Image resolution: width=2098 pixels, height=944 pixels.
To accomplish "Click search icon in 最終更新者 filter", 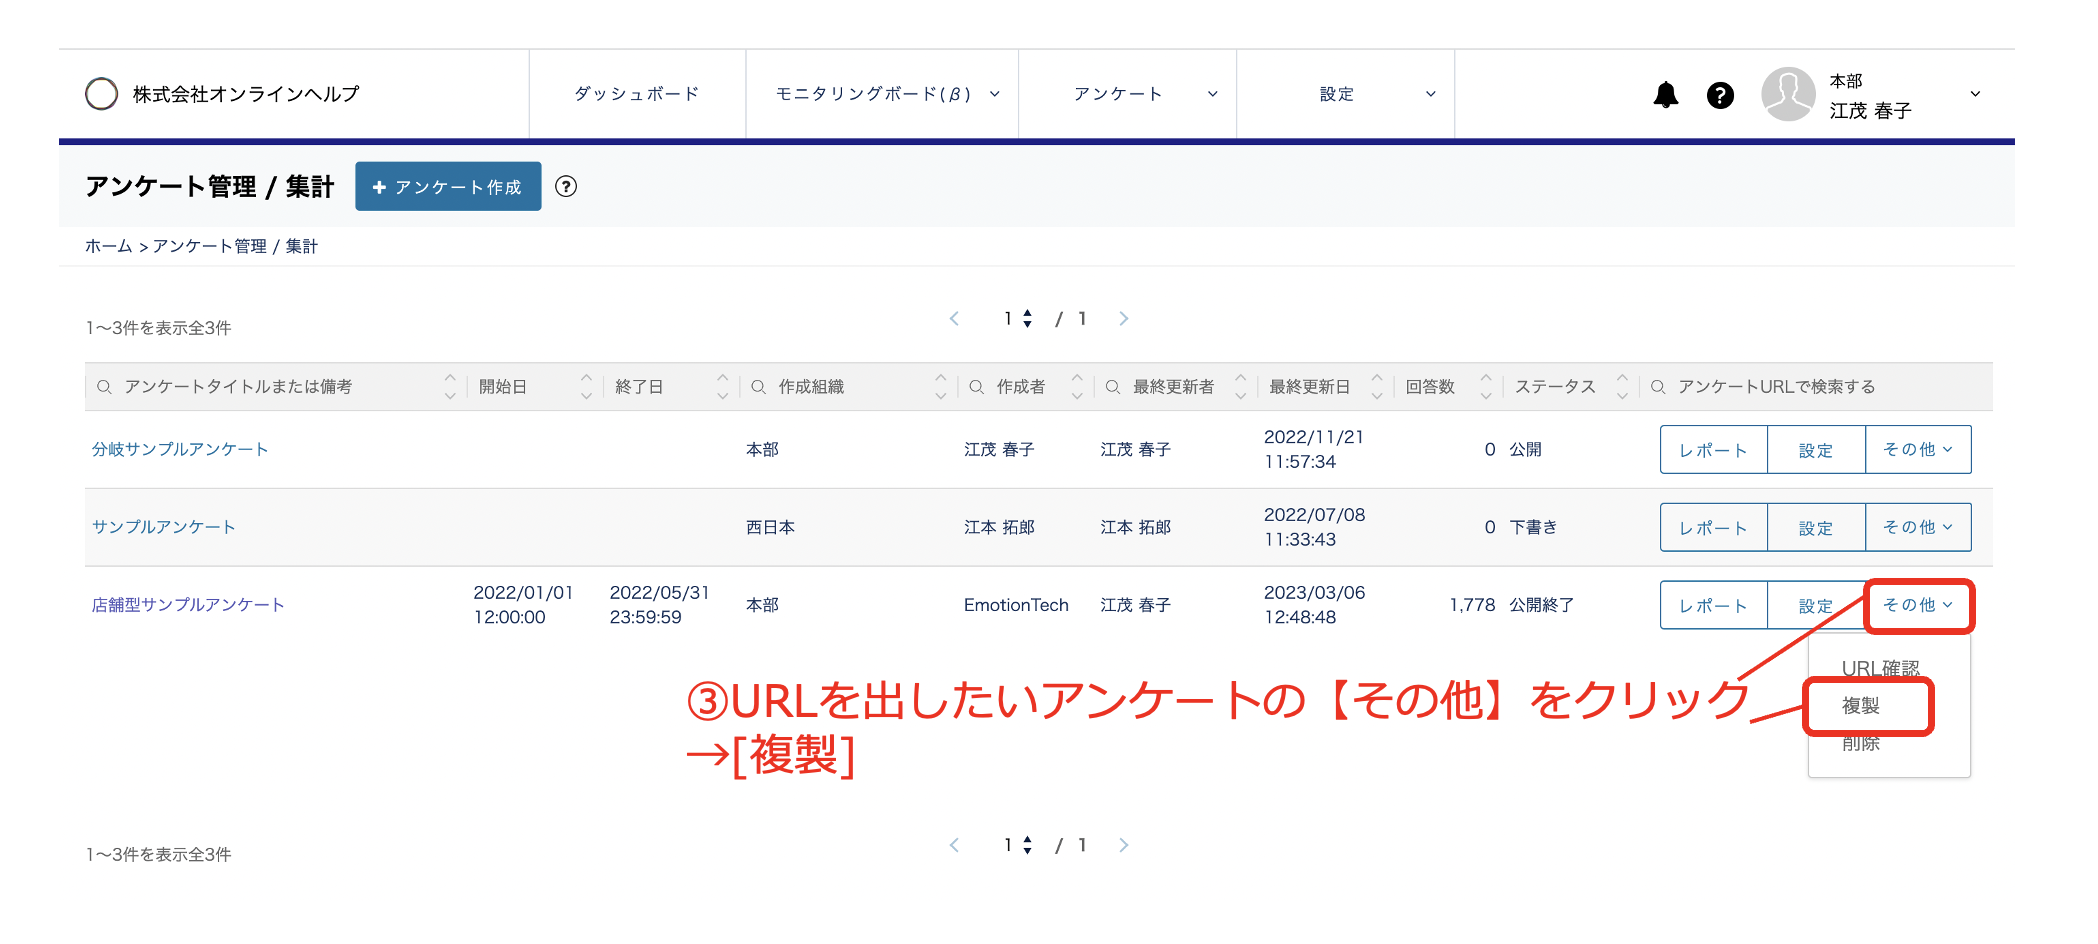I will tap(1113, 387).
